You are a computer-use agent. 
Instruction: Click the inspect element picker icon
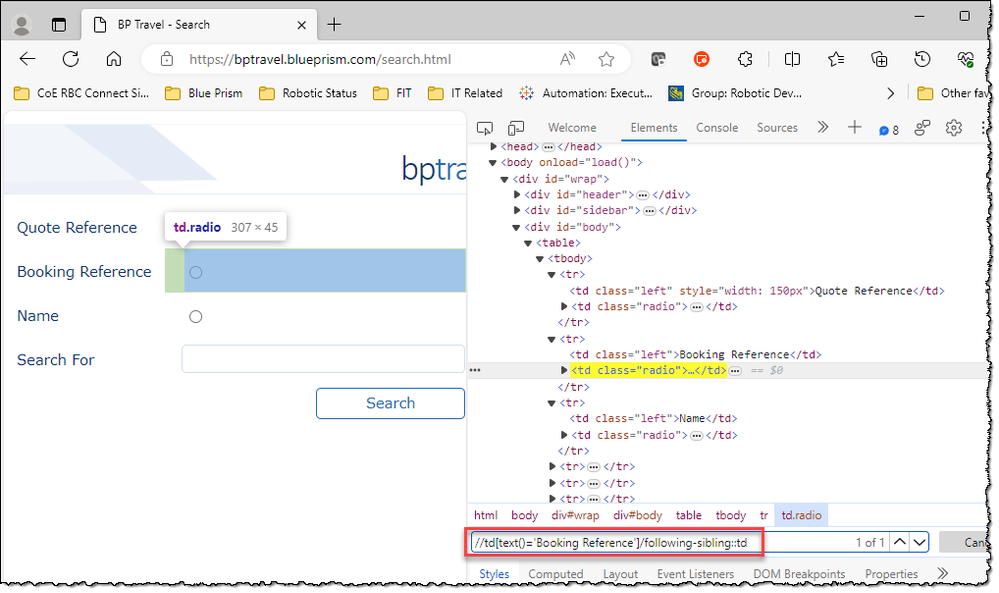tap(485, 128)
